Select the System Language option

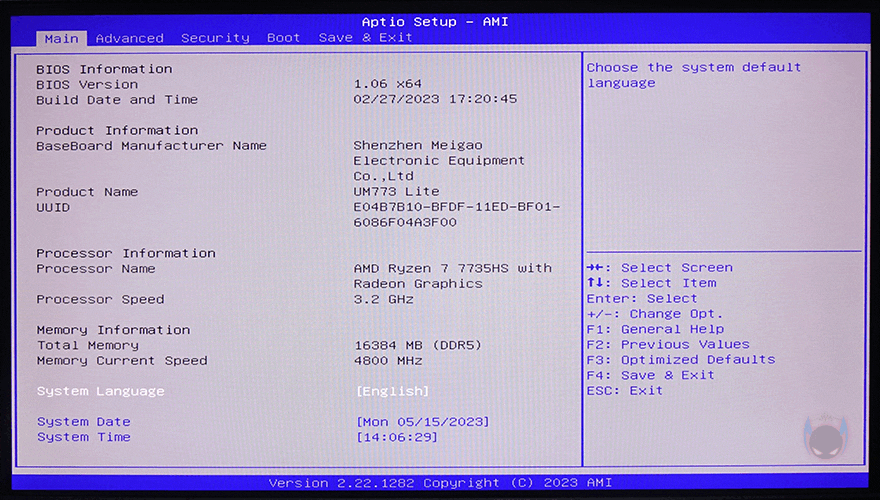tap(100, 391)
